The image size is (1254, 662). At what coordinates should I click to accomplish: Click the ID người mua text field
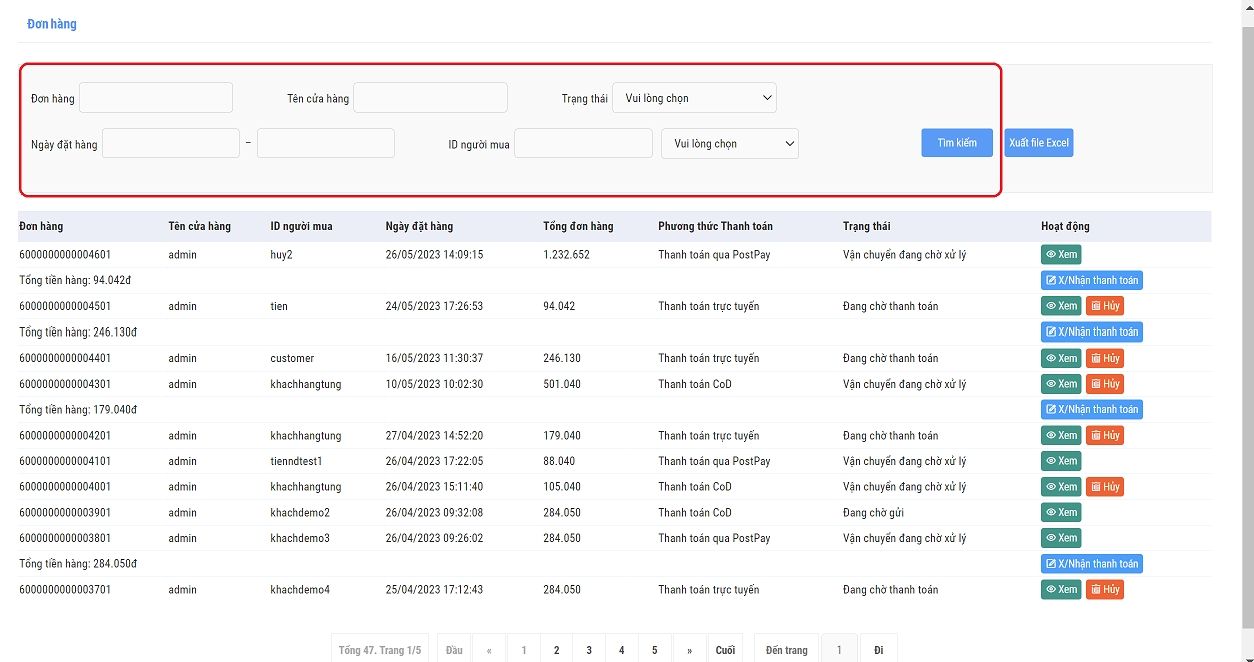pos(583,144)
